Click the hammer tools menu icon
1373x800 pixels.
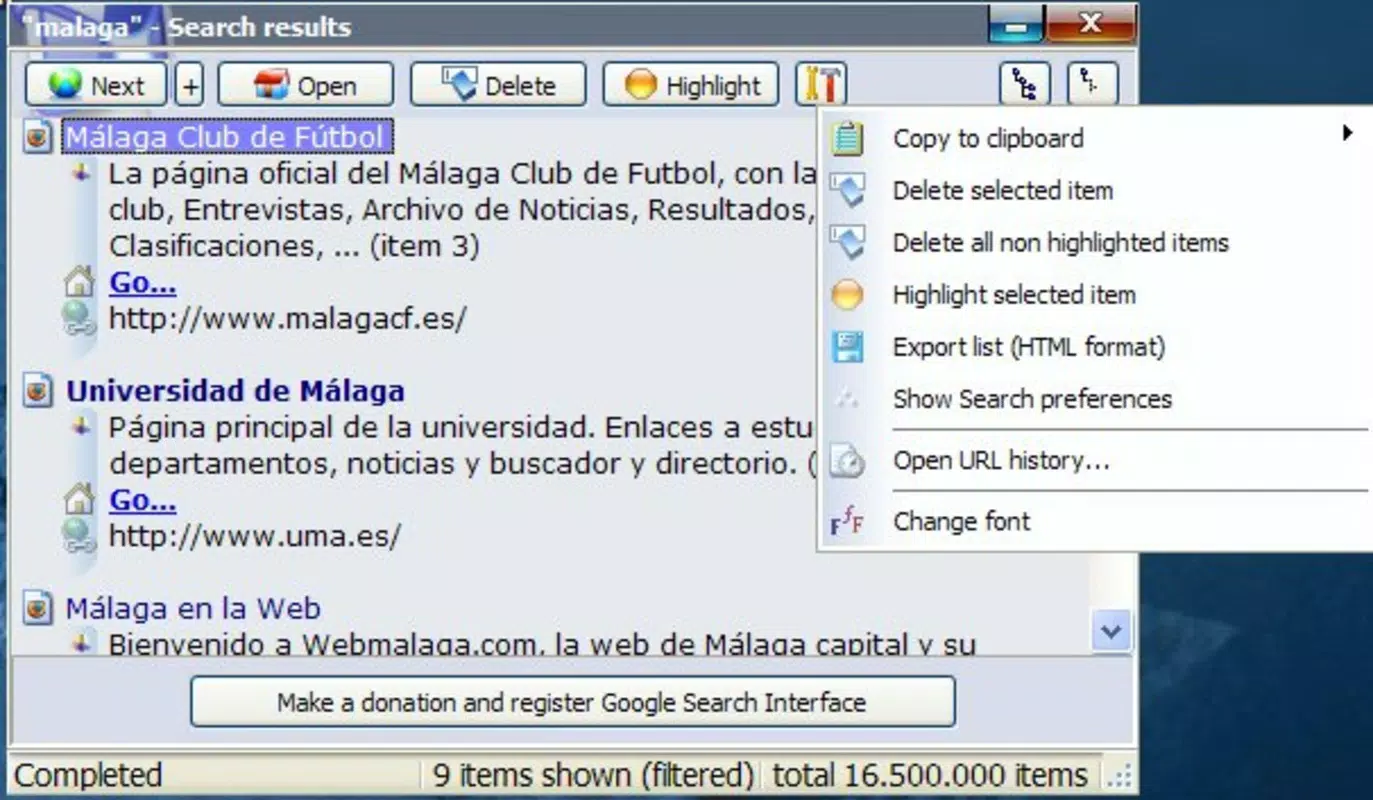pos(821,85)
